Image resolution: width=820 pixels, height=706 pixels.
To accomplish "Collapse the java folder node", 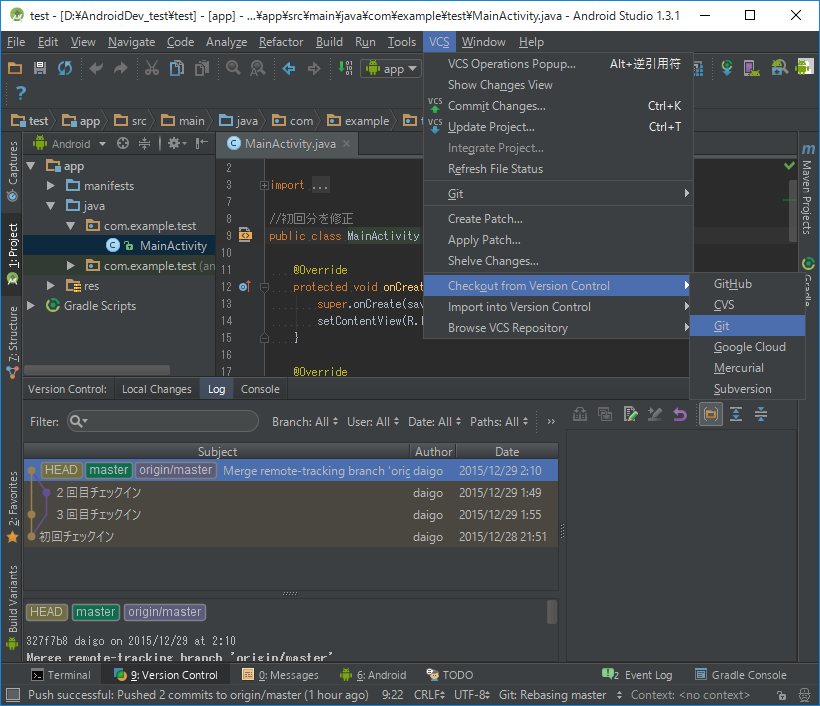I will [x=51, y=206].
